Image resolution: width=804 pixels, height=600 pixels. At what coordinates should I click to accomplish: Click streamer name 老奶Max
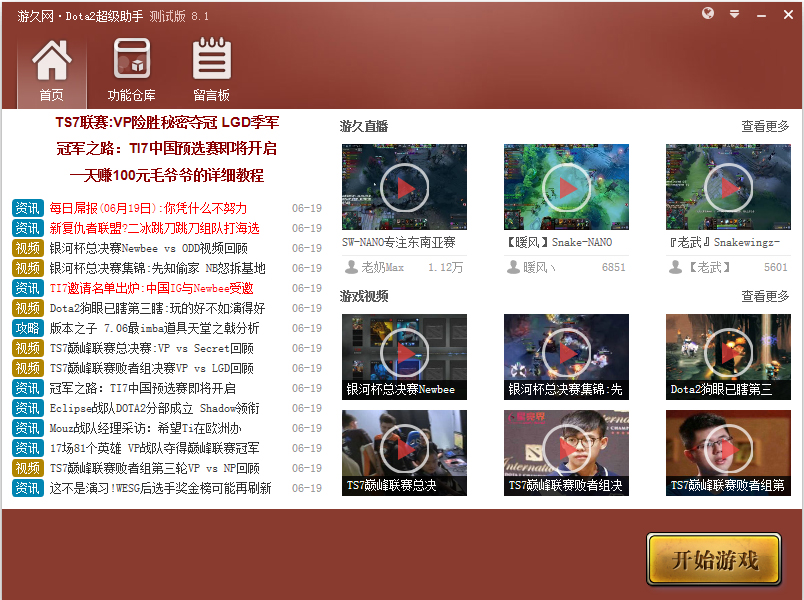(383, 267)
